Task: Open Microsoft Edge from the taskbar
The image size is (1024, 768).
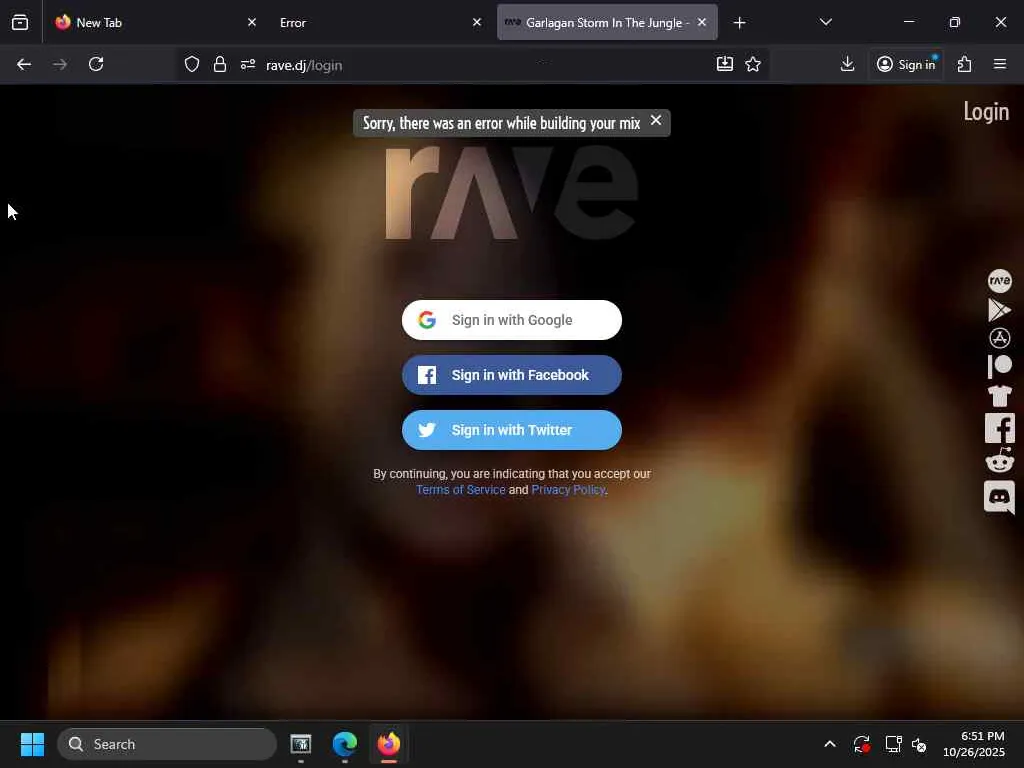Action: [x=345, y=744]
